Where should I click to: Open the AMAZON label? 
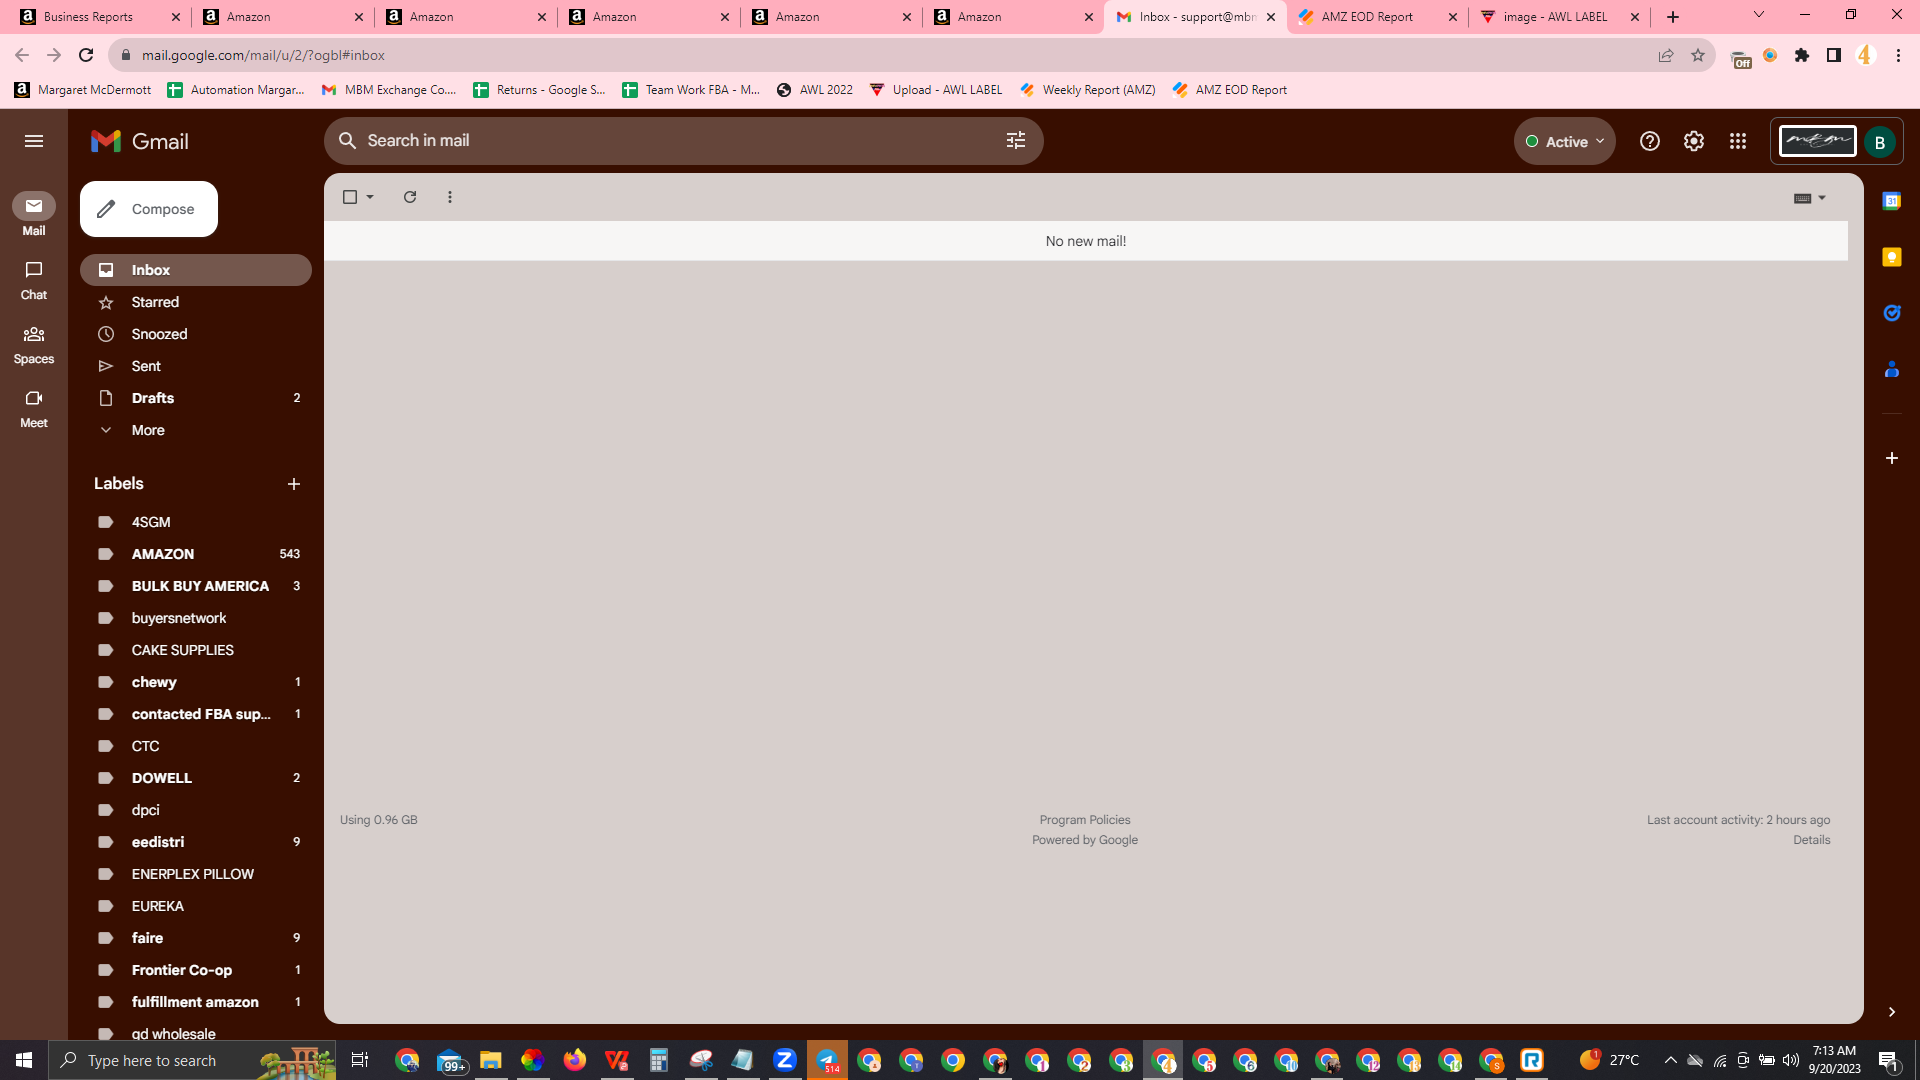coord(196,554)
